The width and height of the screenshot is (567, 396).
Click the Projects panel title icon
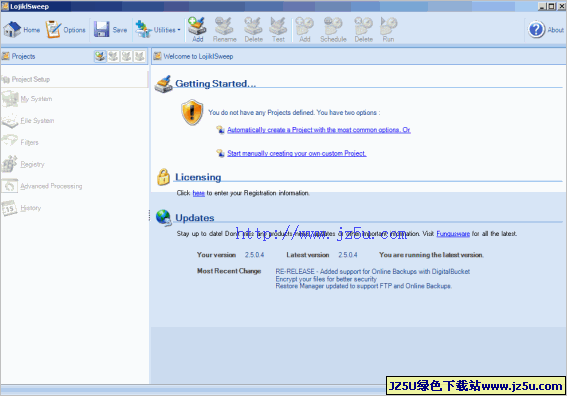5,56
